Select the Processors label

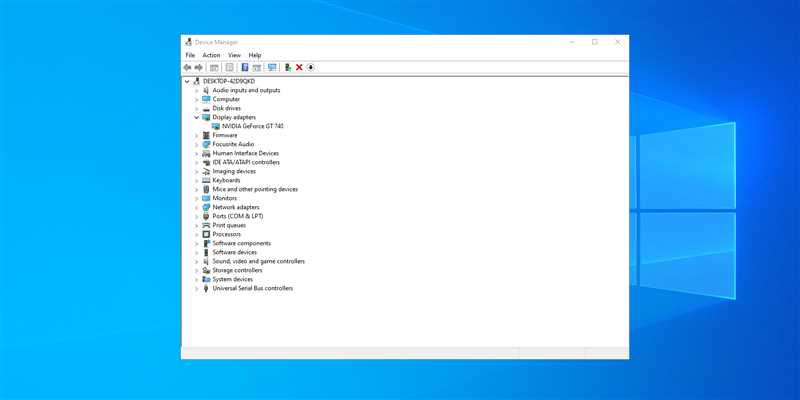[x=227, y=234]
